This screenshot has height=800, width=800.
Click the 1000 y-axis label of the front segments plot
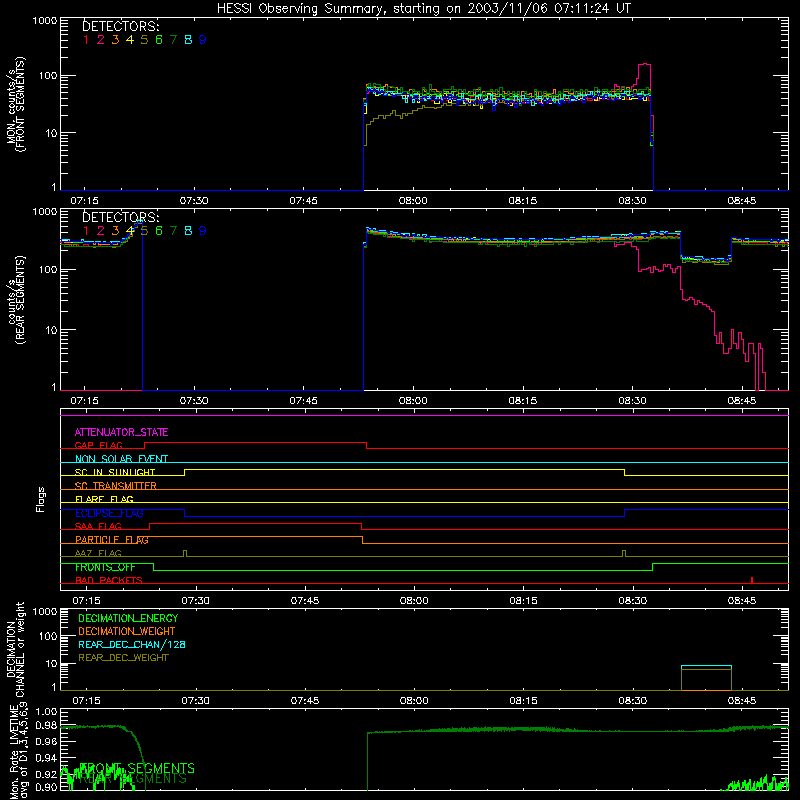[x=45, y=21]
